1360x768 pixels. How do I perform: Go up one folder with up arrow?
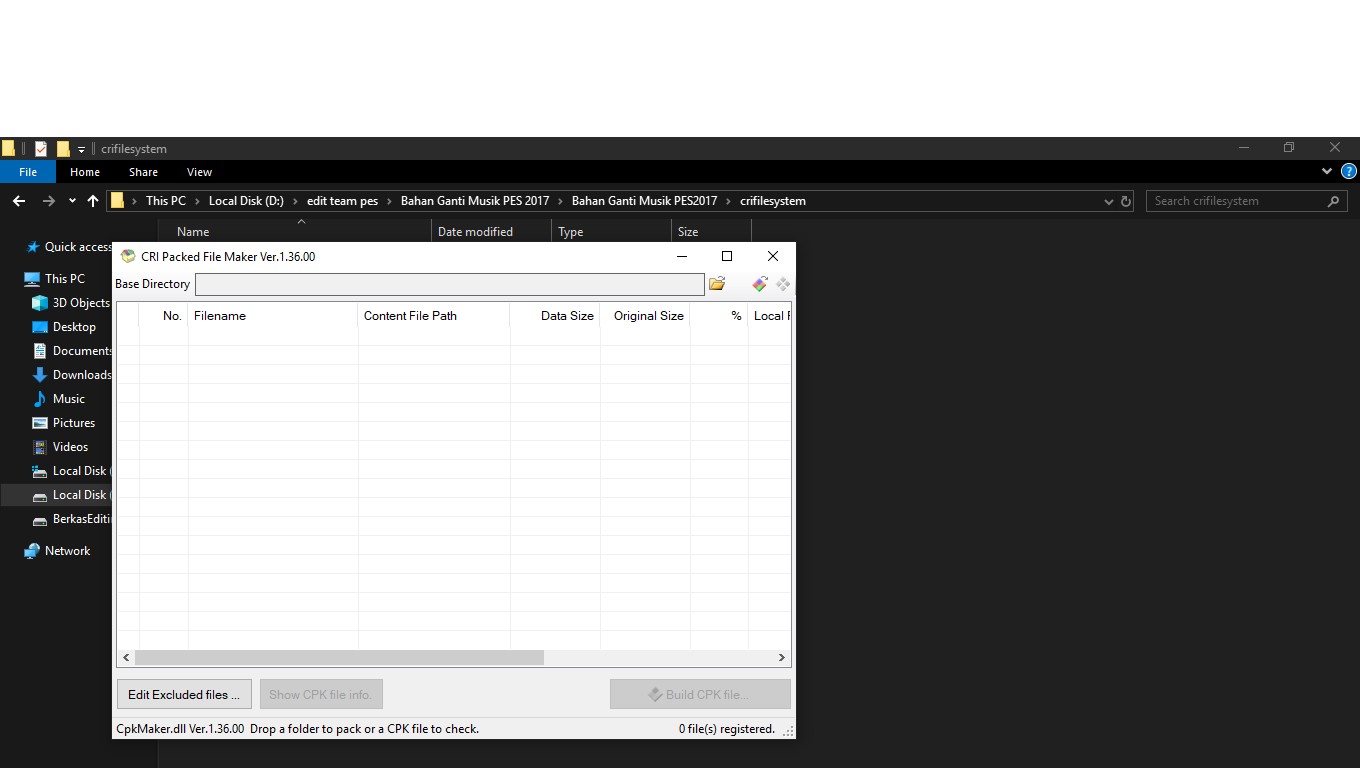pyautogui.click(x=93, y=201)
